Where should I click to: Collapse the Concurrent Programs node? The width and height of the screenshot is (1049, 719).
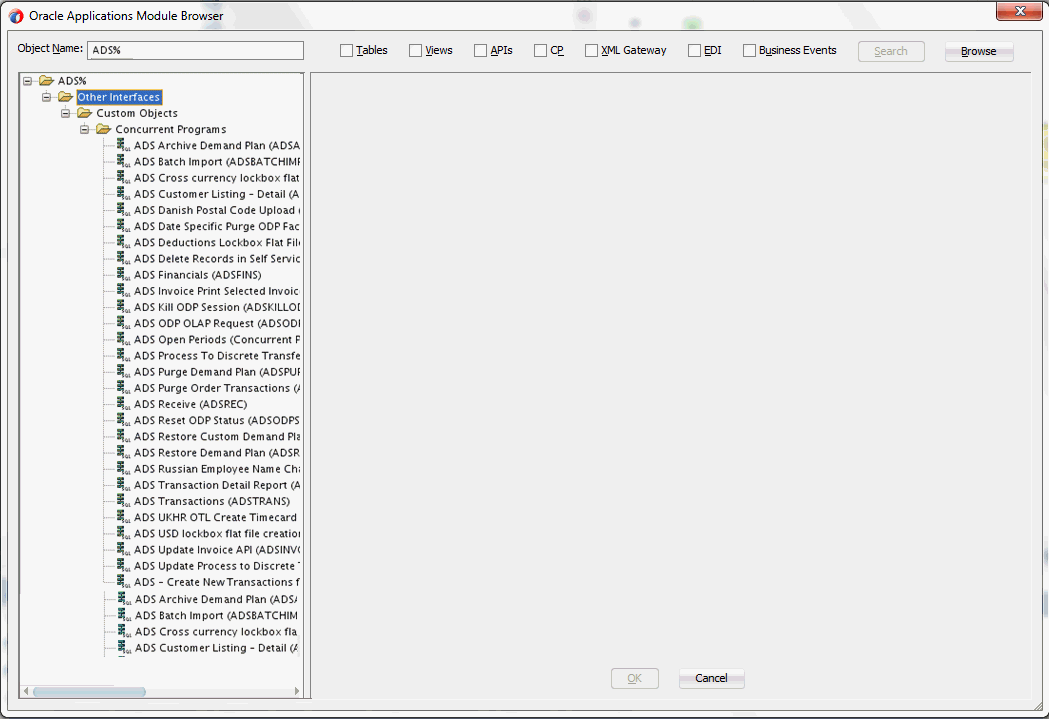(84, 129)
